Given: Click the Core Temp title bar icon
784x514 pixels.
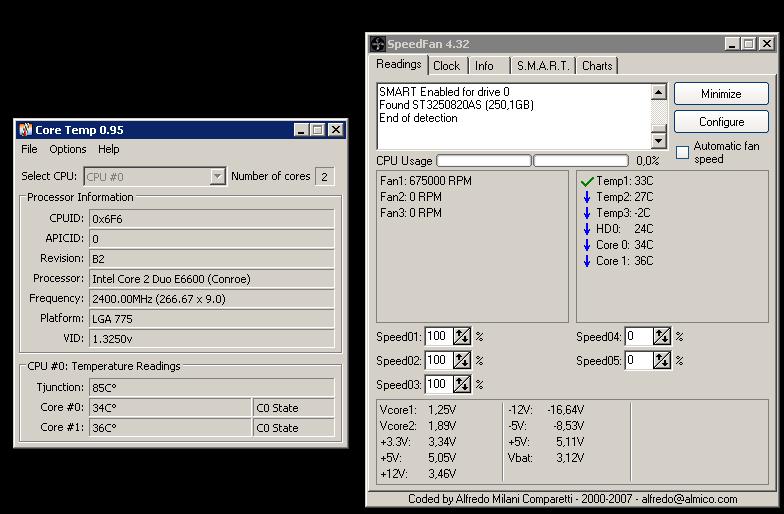Looking at the screenshot, I should 25,130.
